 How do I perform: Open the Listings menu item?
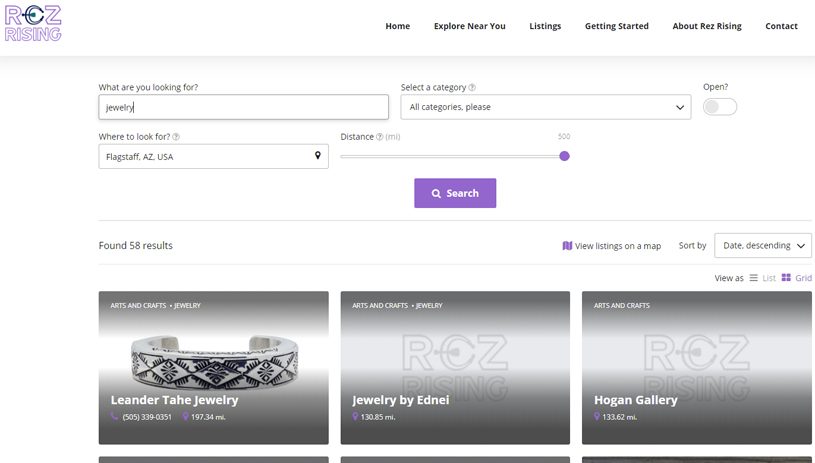point(545,26)
